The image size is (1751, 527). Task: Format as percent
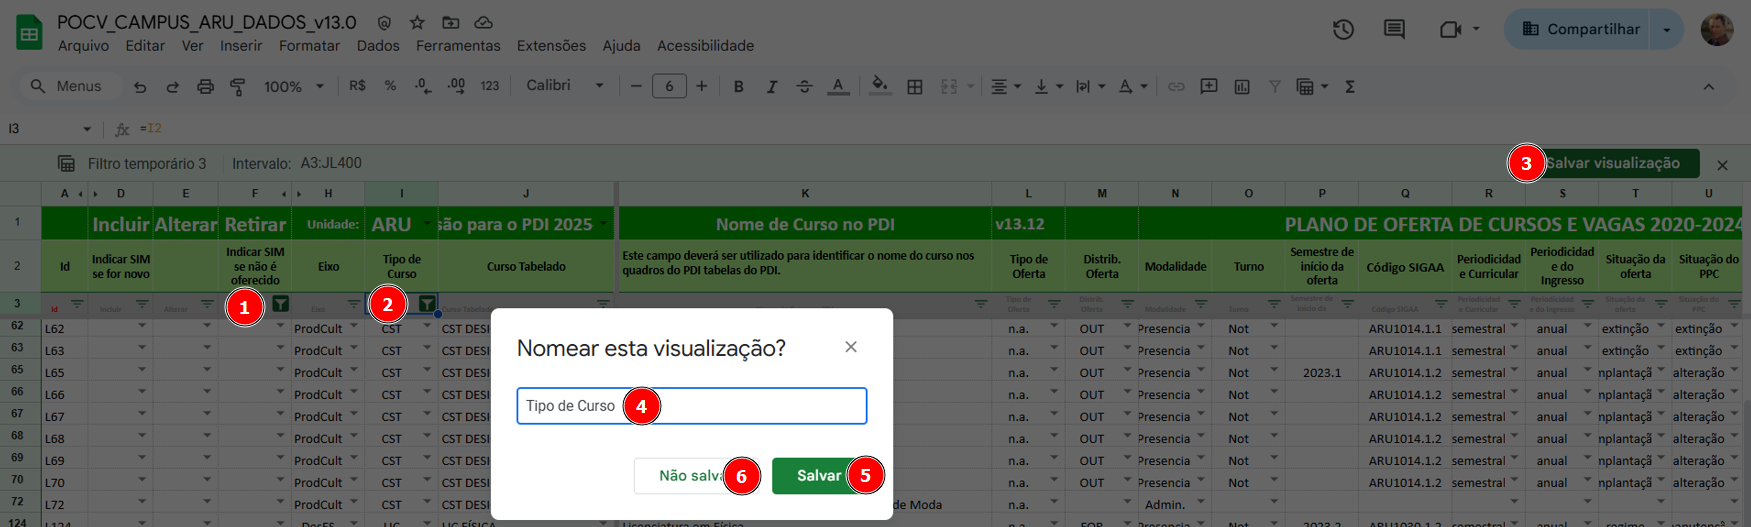coord(390,86)
